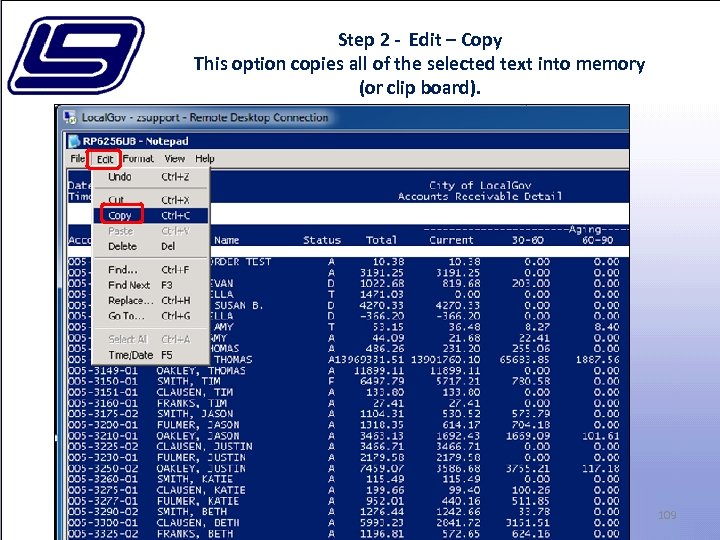Image resolution: width=720 pixels, height=540 pixels.
Task: Click the Remote Desktop Connection icon
Action: [70, 118]
